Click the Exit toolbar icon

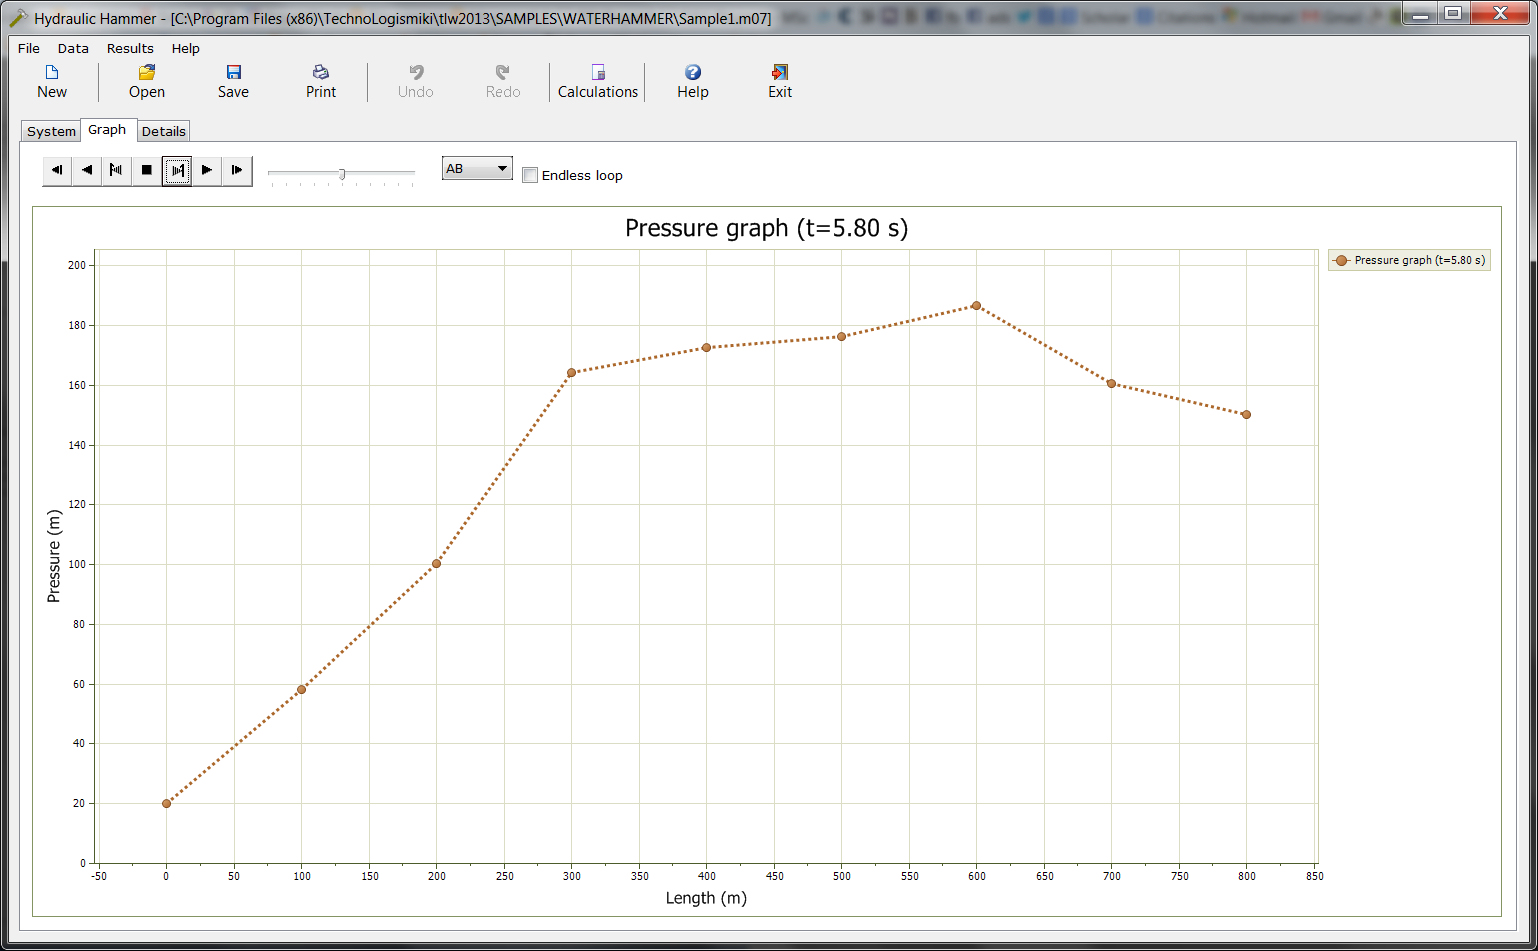[780, 81]
